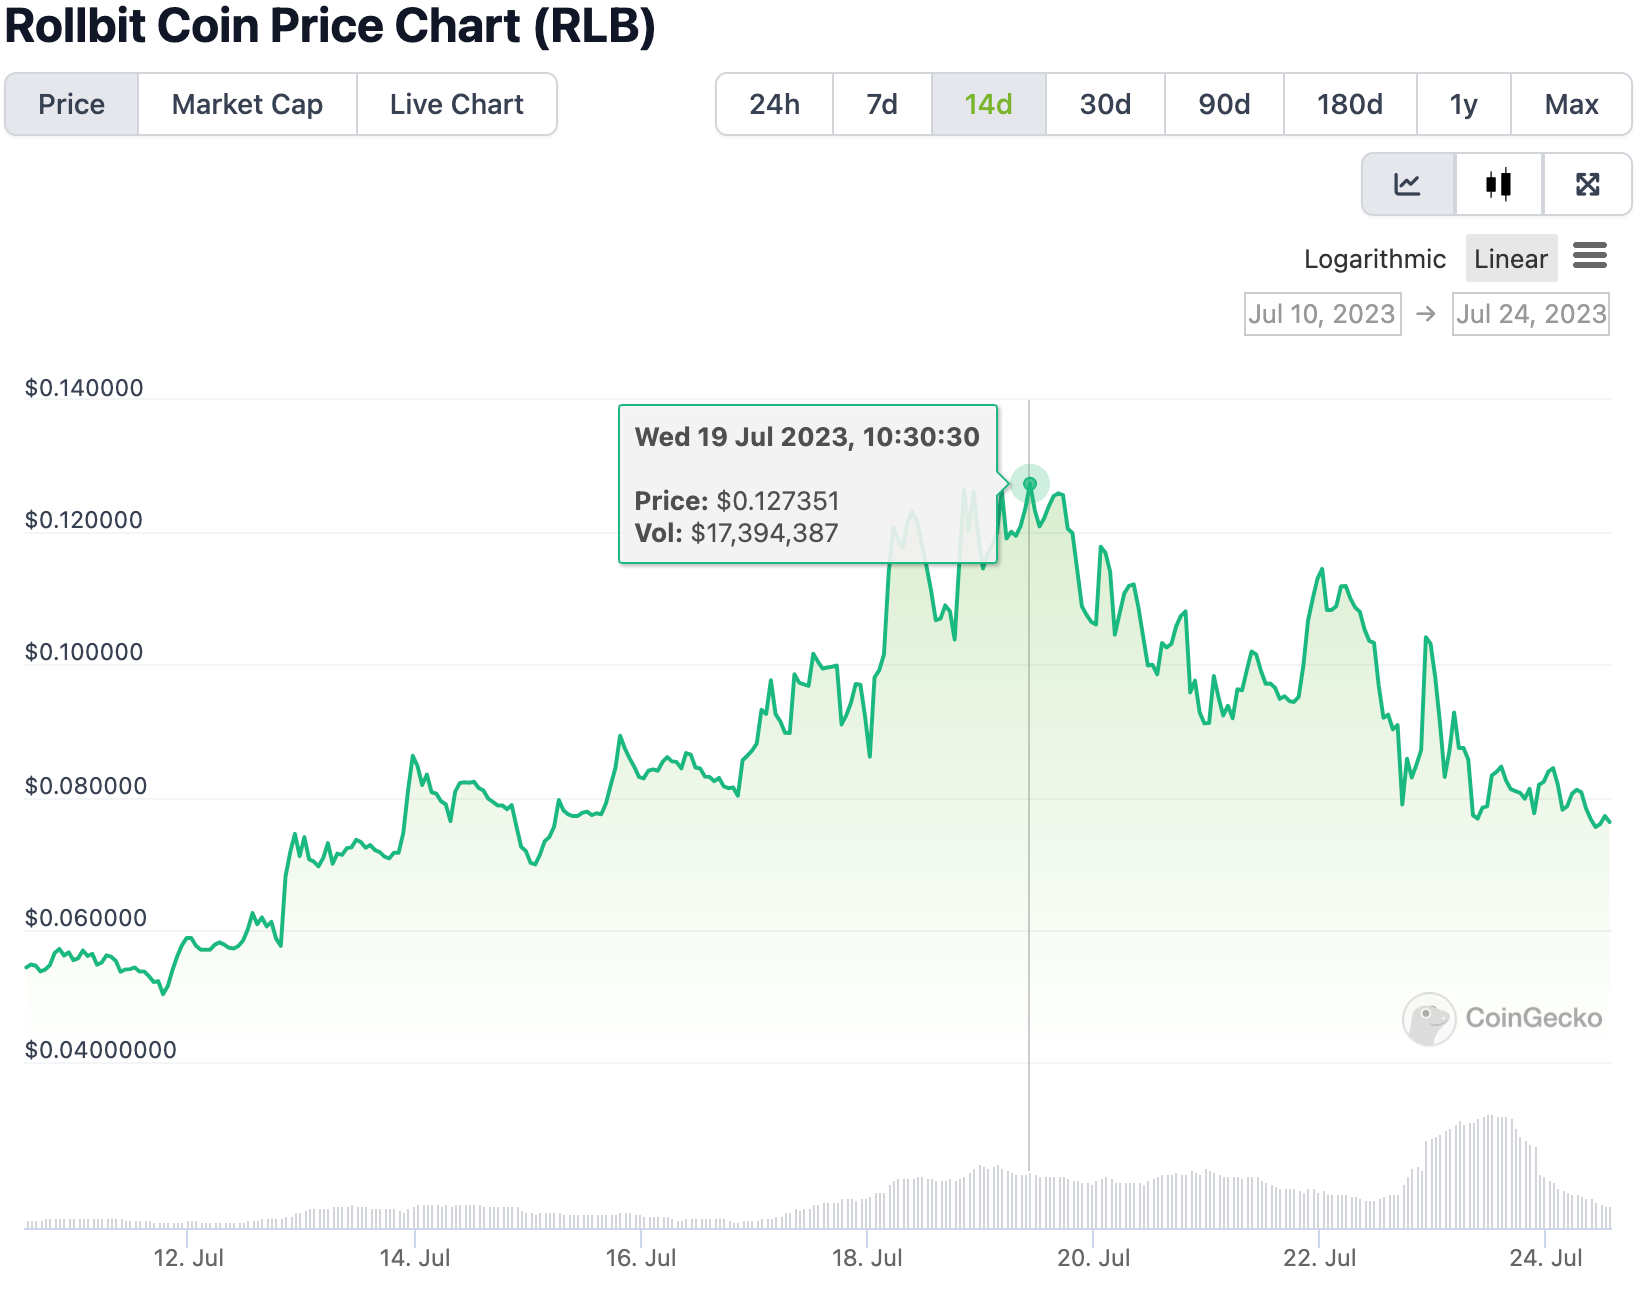Edit start date Jul 10, 2023
The image size is (1652, 1294).
tap(1322, 314)
